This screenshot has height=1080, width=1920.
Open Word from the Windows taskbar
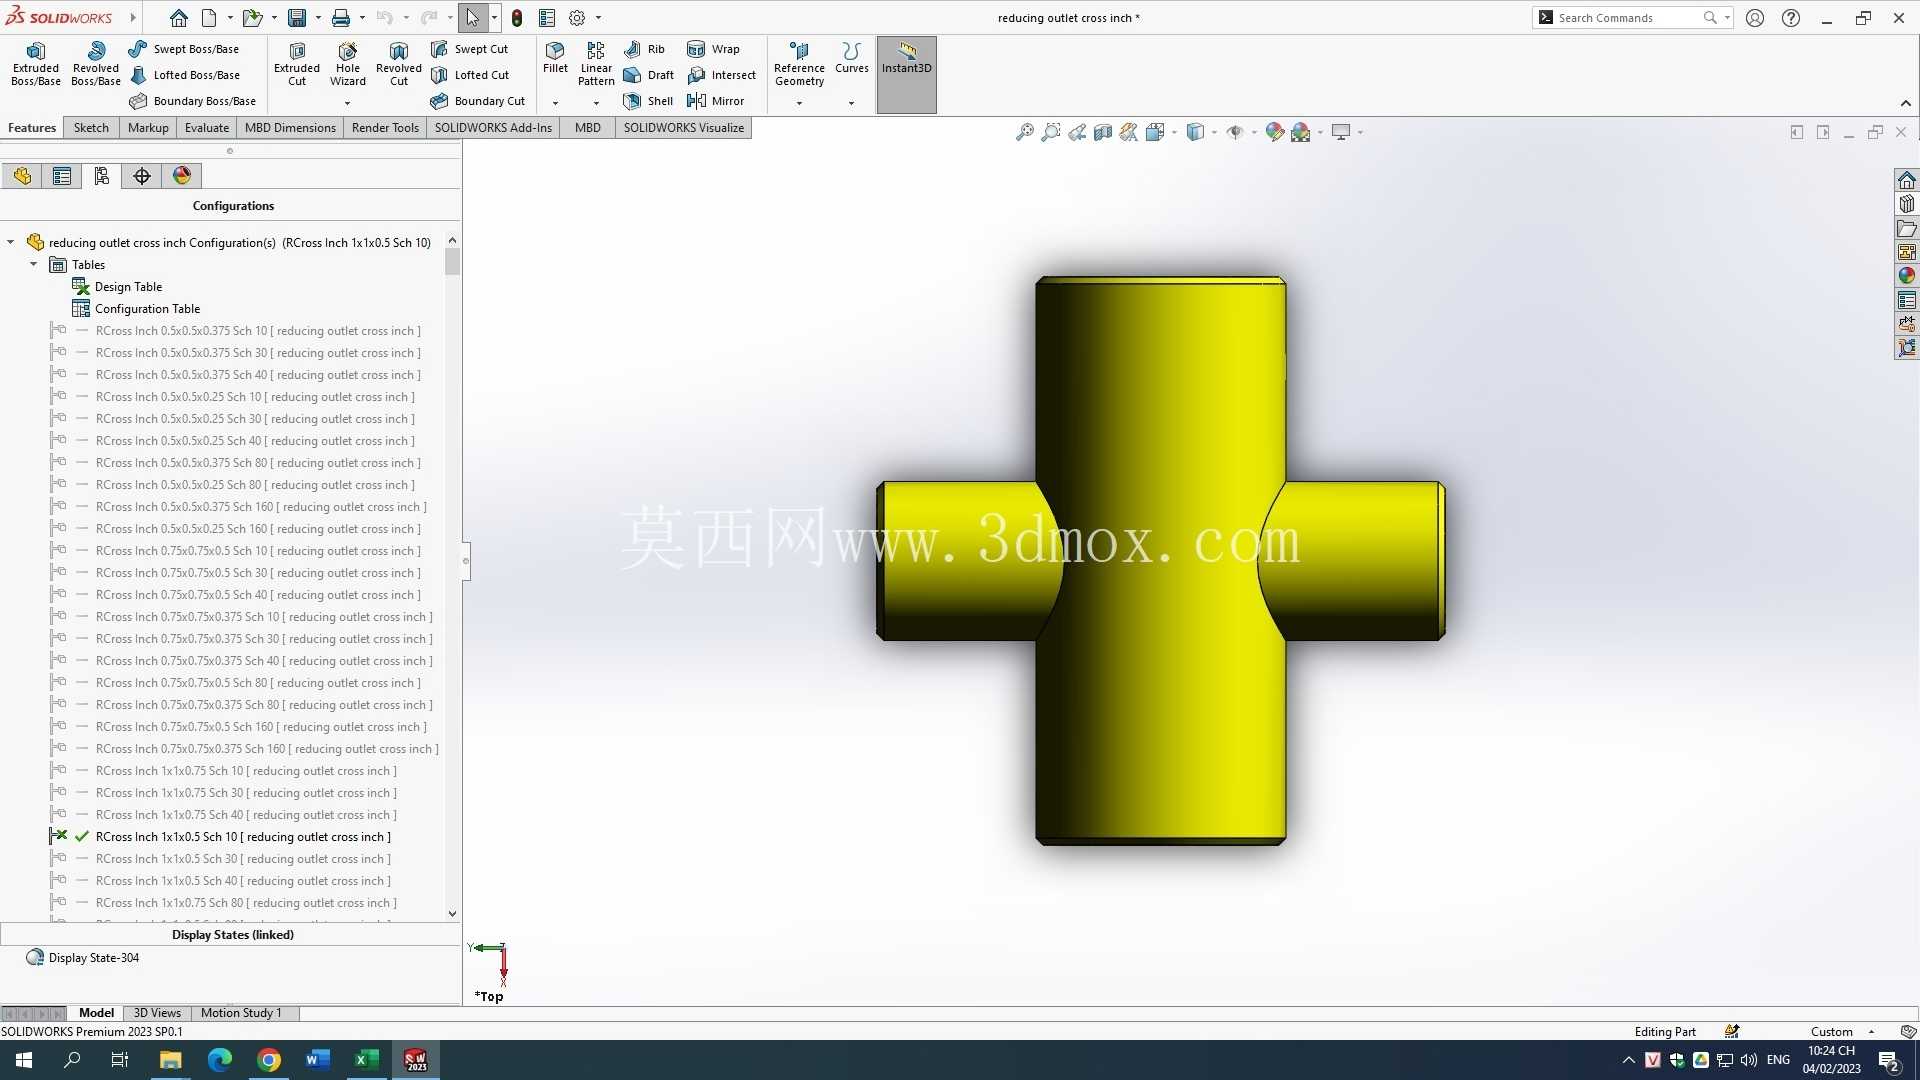318,1060
